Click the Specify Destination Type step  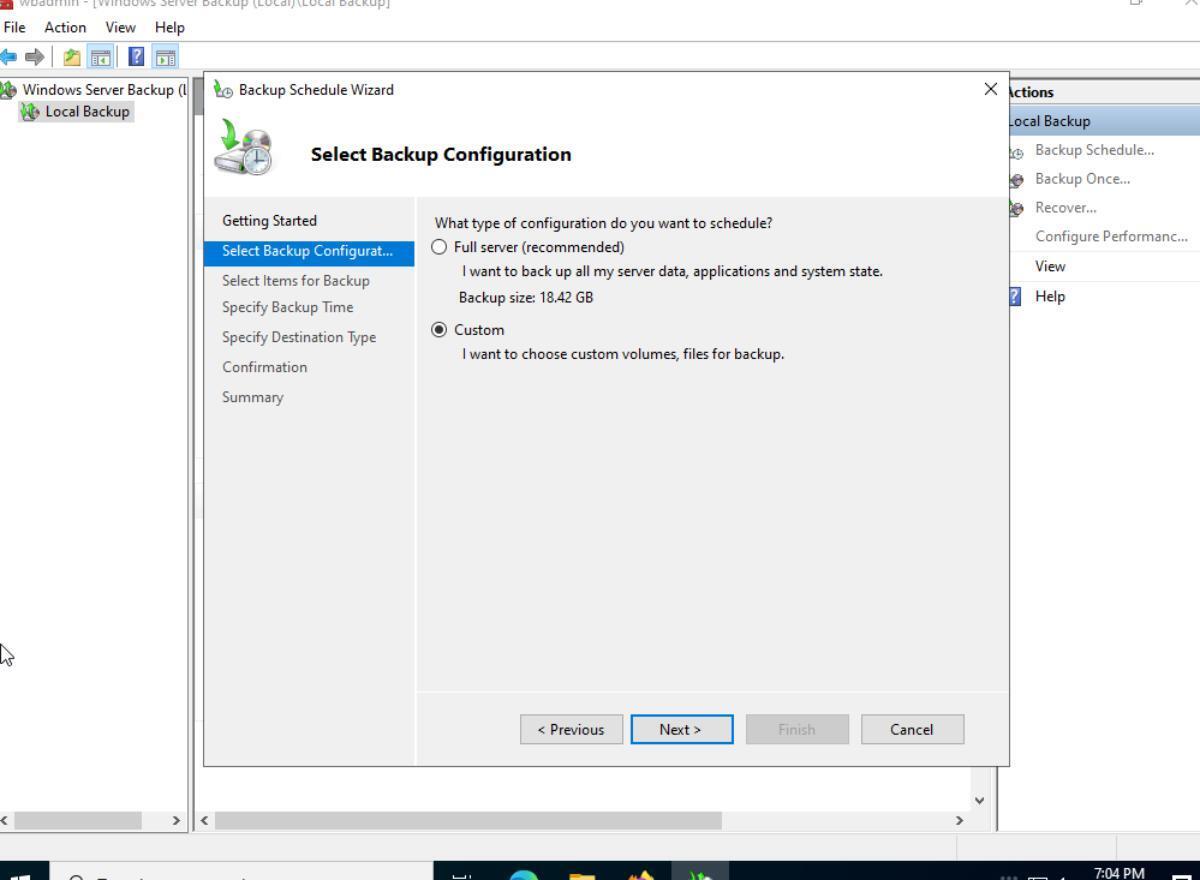[299, 337]
